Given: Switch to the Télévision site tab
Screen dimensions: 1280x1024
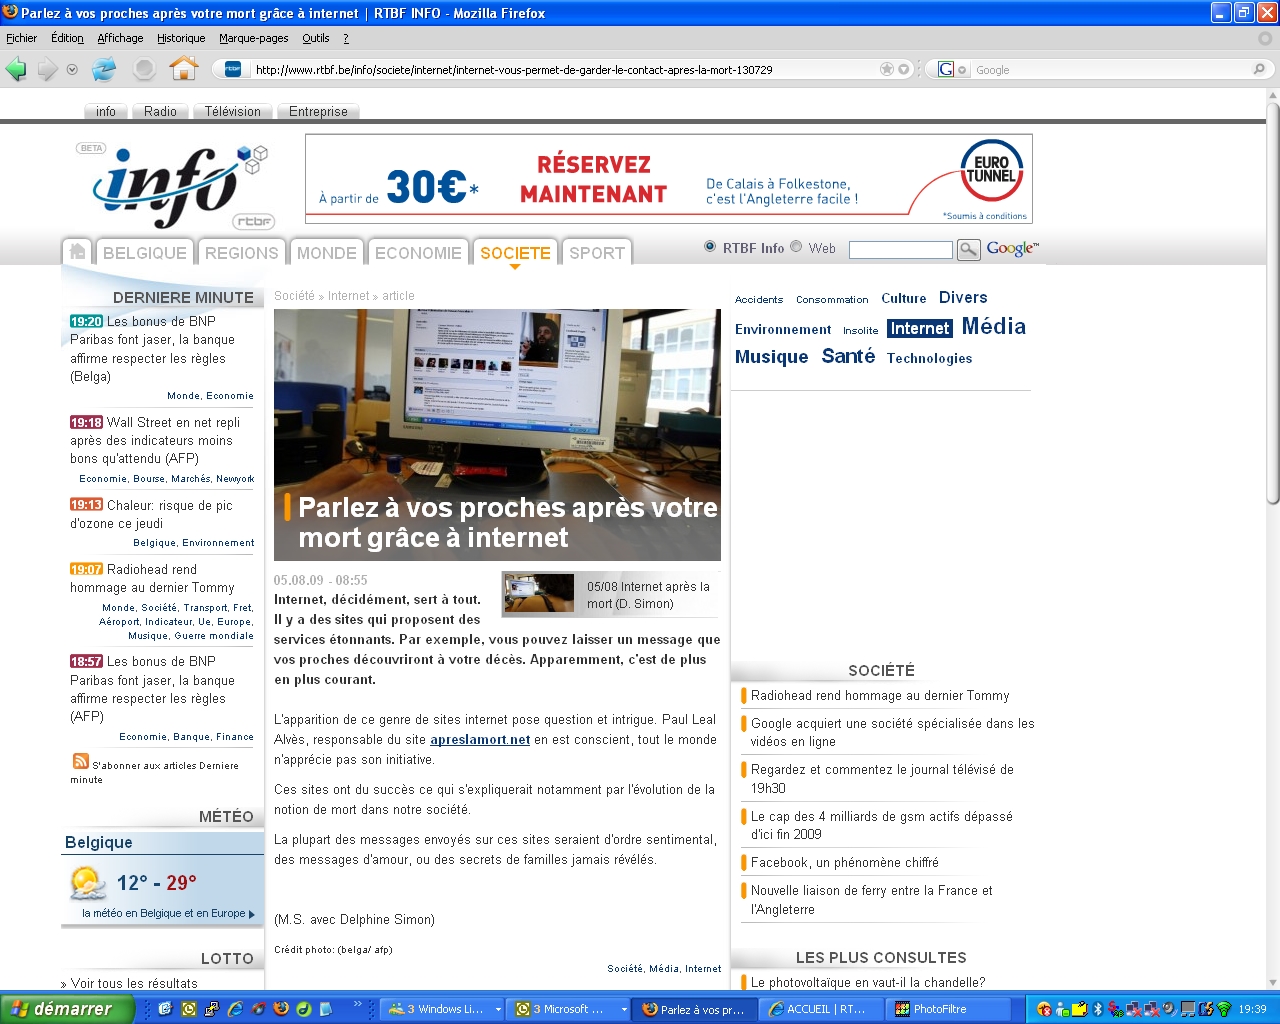Looking at the screenshot, I should pyautogui.click(x=233, y=111).
